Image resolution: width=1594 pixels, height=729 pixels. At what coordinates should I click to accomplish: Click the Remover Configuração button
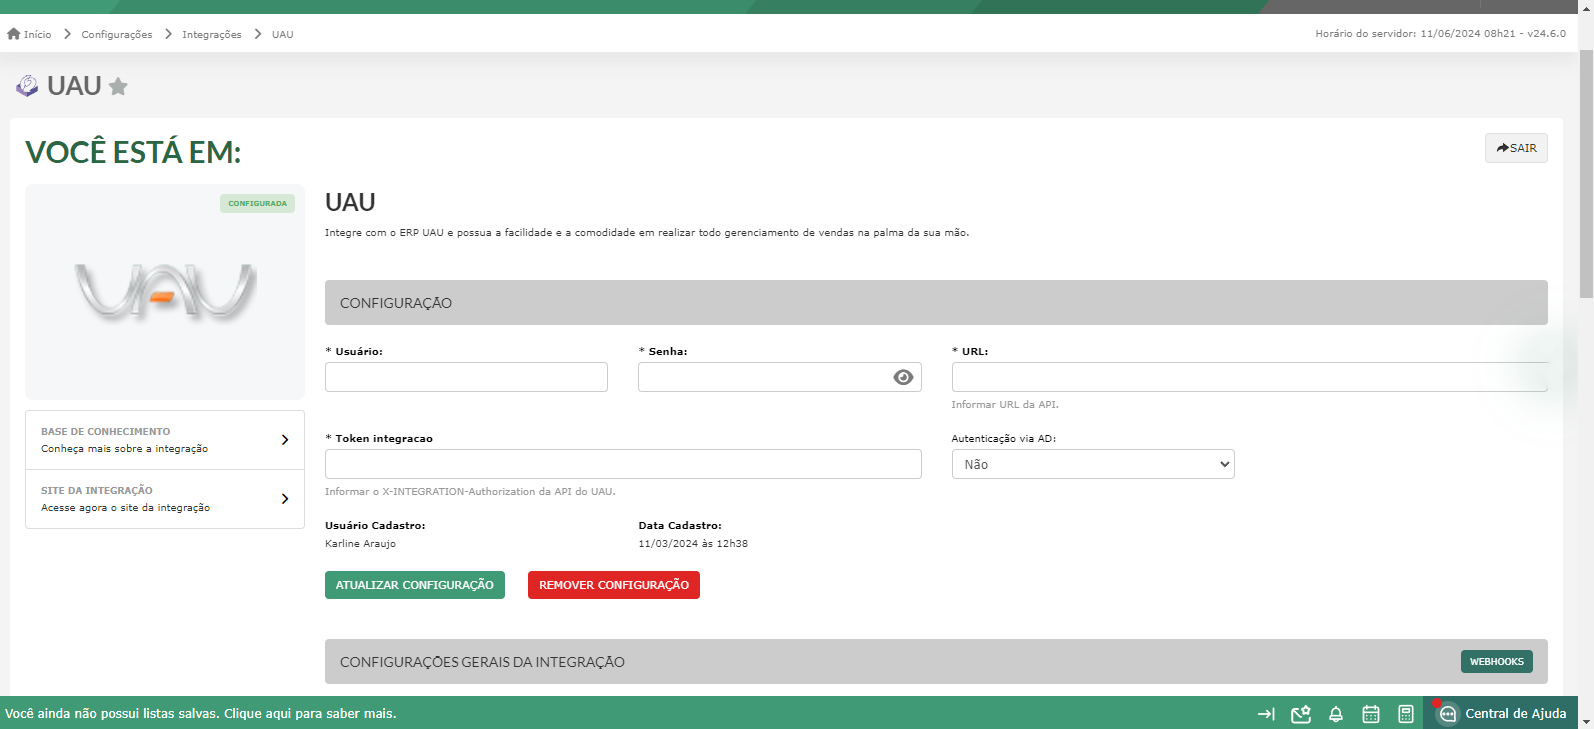pos(614,585)
